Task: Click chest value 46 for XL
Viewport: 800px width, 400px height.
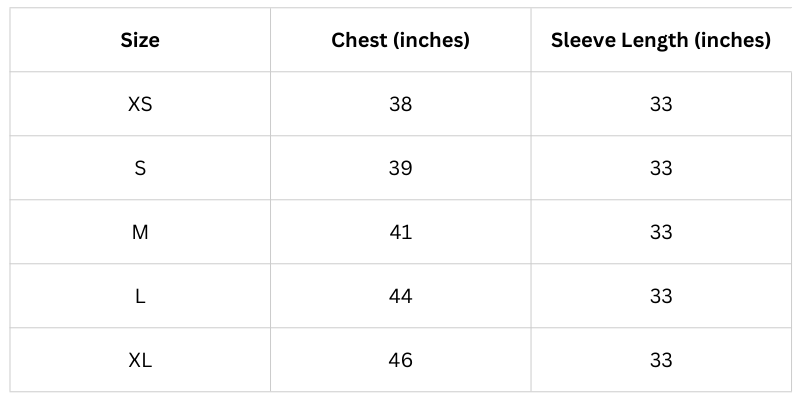Action: [x=401, y=360]
